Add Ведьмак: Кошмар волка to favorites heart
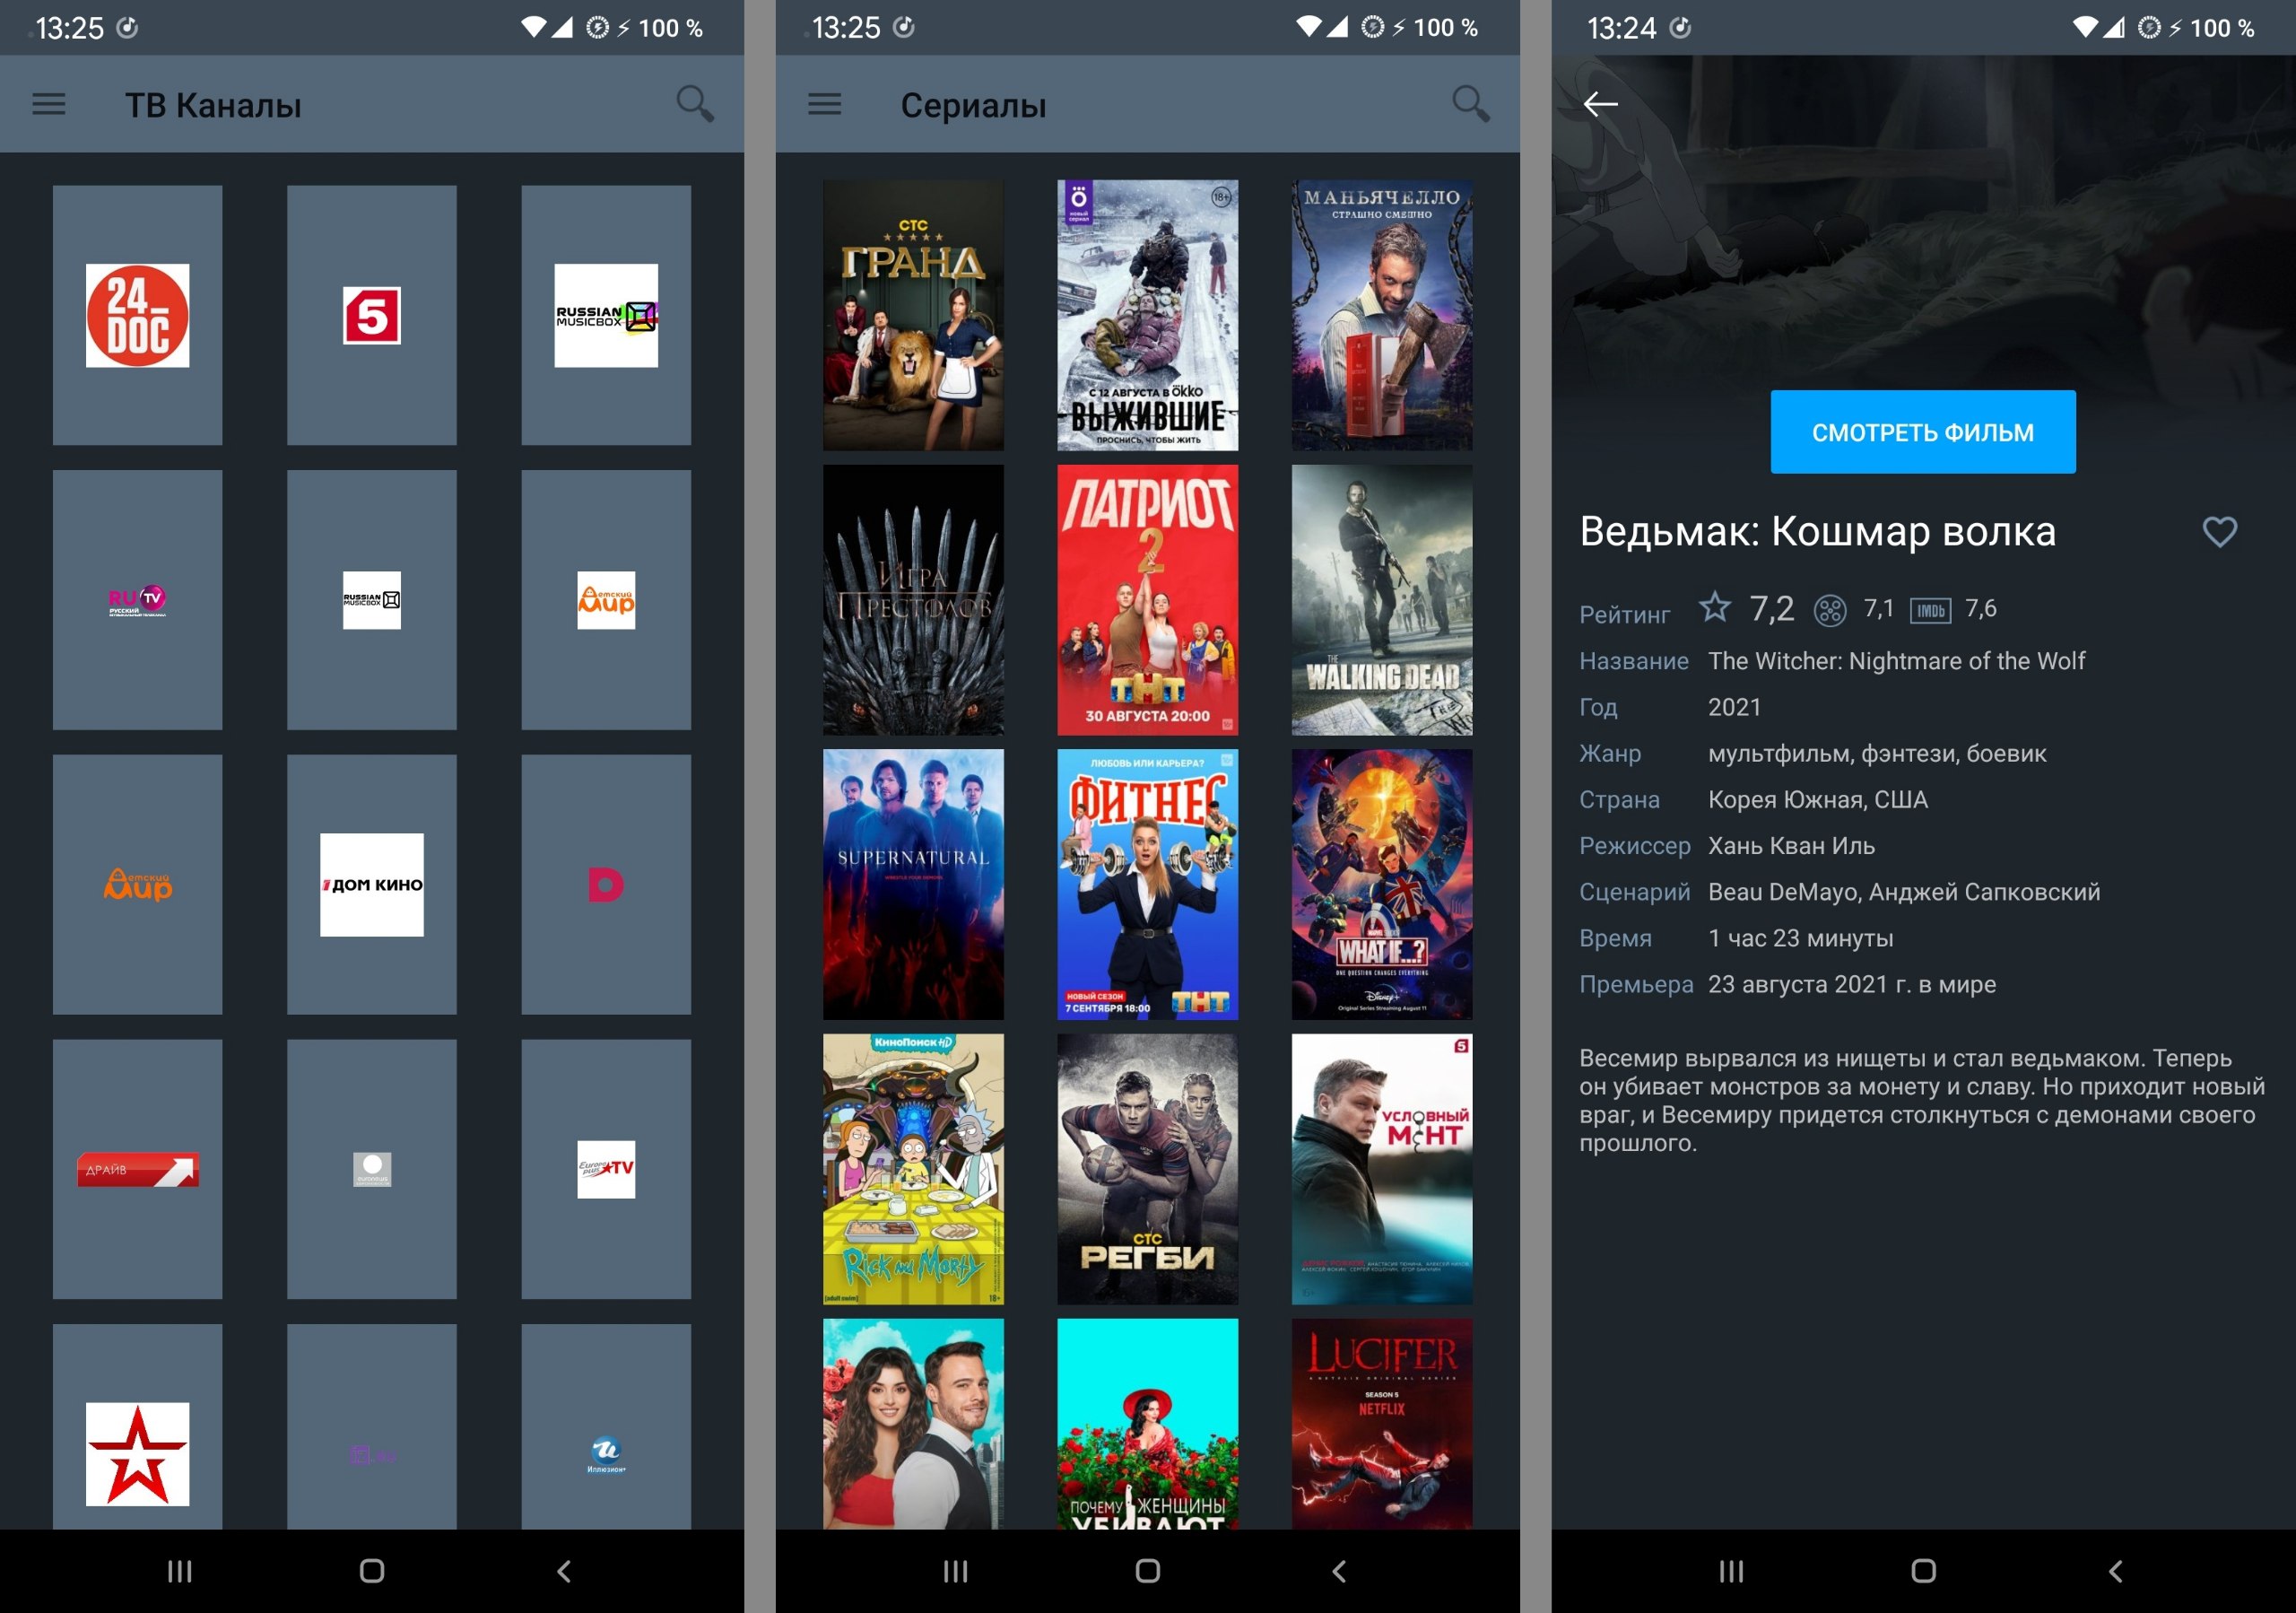This screenshot has width=2296, height=1613. coord(2219,531)
